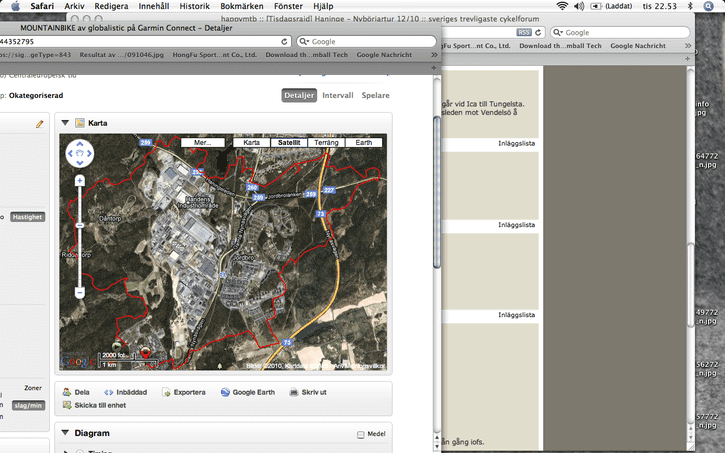Toggle the Medel checkbox in Diagram
The height and width of the screenshot is (453, 725).
click(x=361, y=434)
